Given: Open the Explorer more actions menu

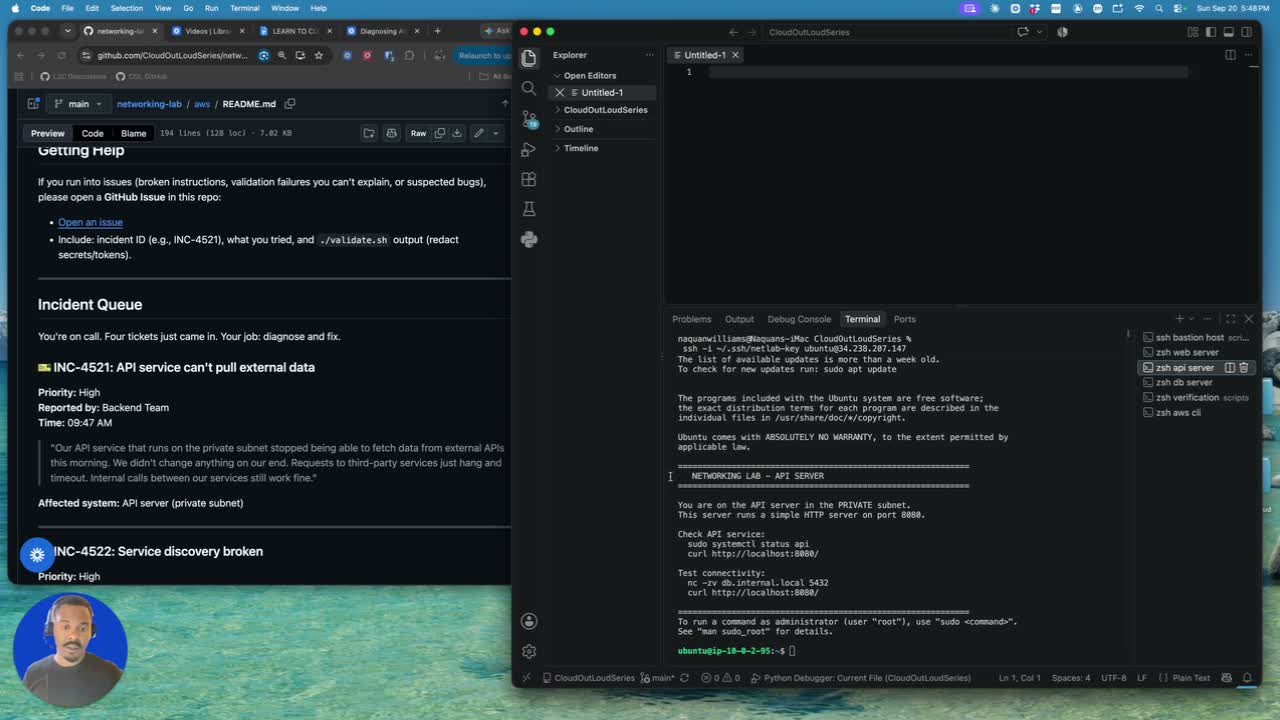Looking at the screenshot, I should click(649, 55).
